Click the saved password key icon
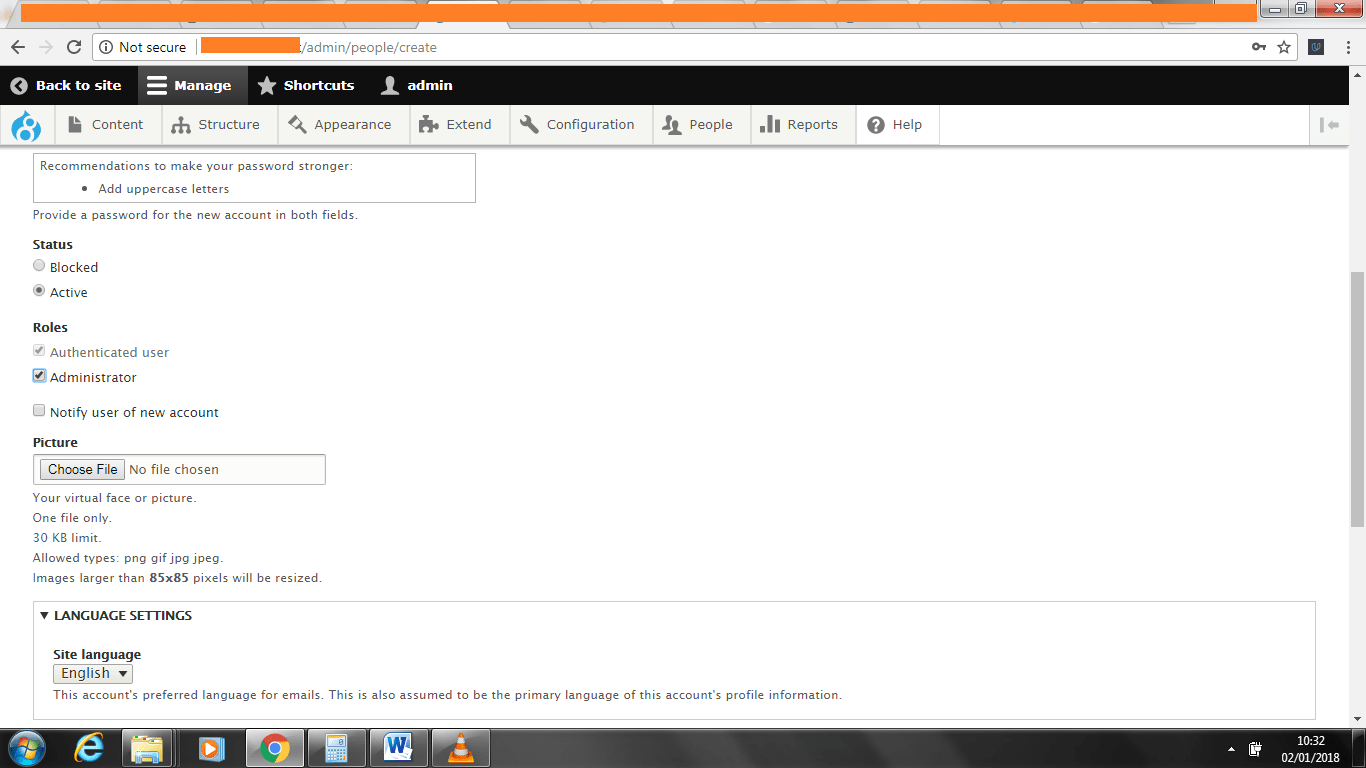 1259,47
